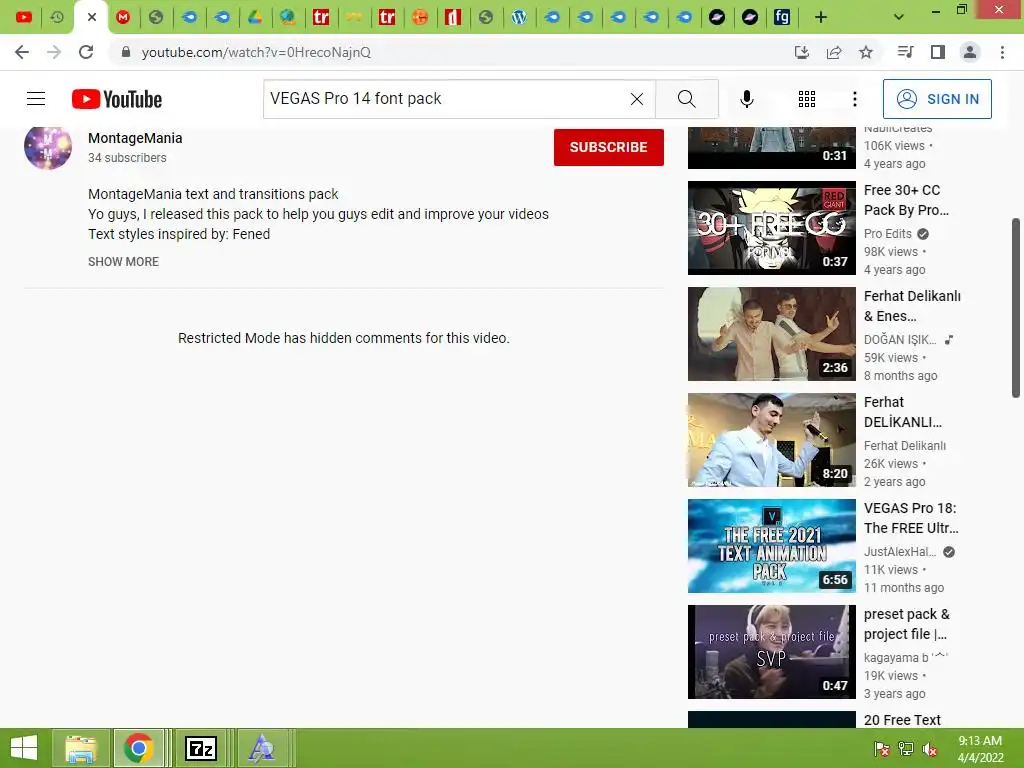The width and height of the screenshot is (1024, 768).
Task: Open the 2:36 Ferhat Delikanlı & Enes thumbnail
Action: [x=771, y=334]
